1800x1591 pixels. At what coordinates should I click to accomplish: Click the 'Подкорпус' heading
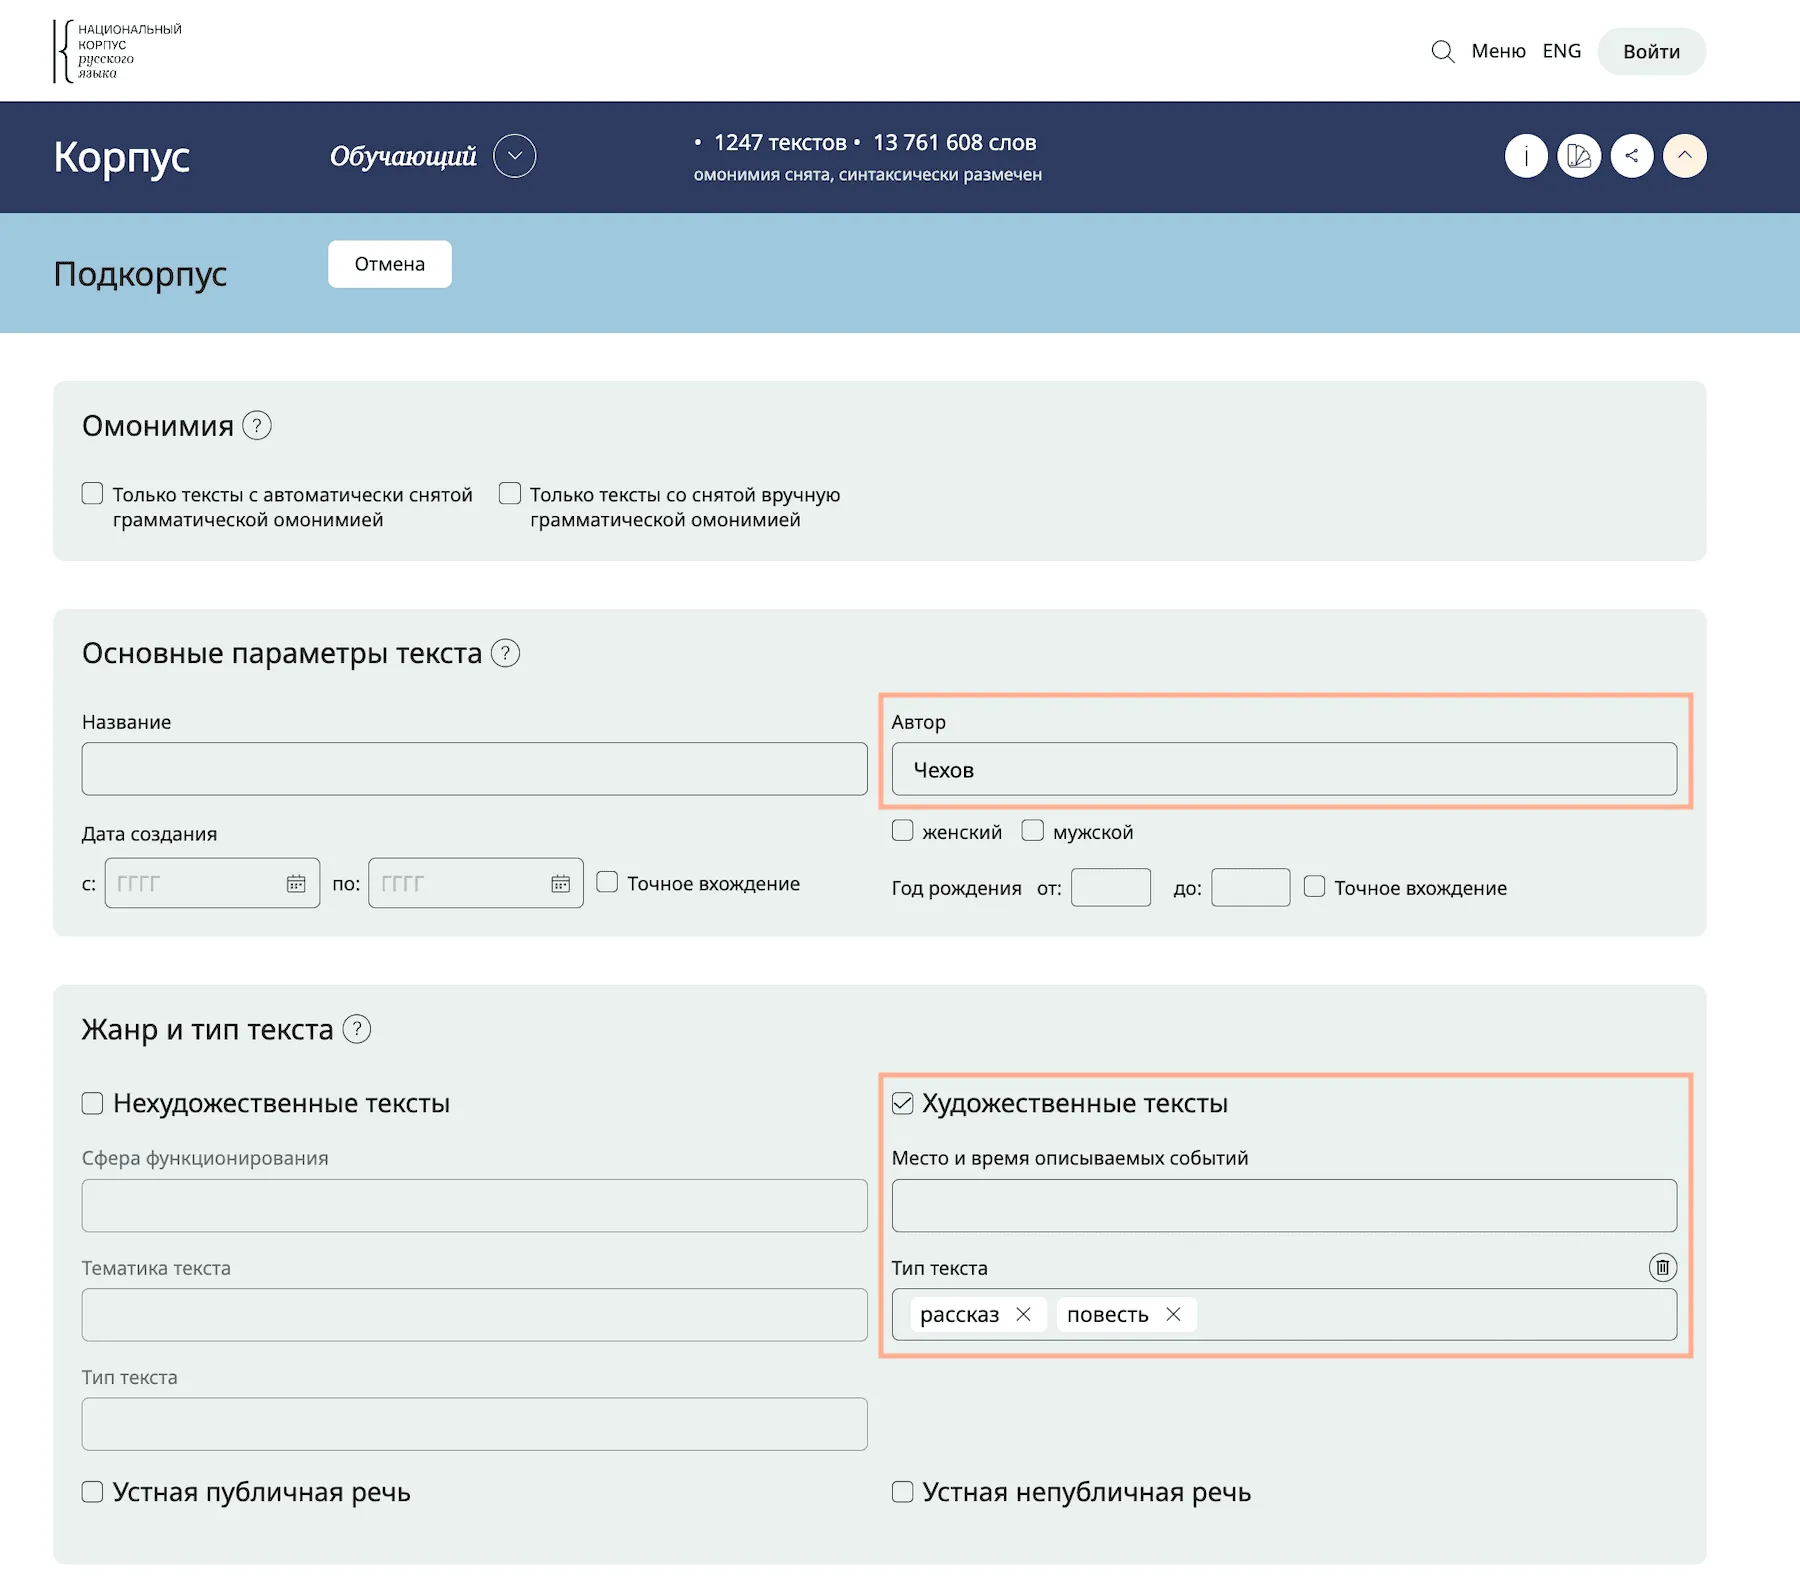coord(140,273)
